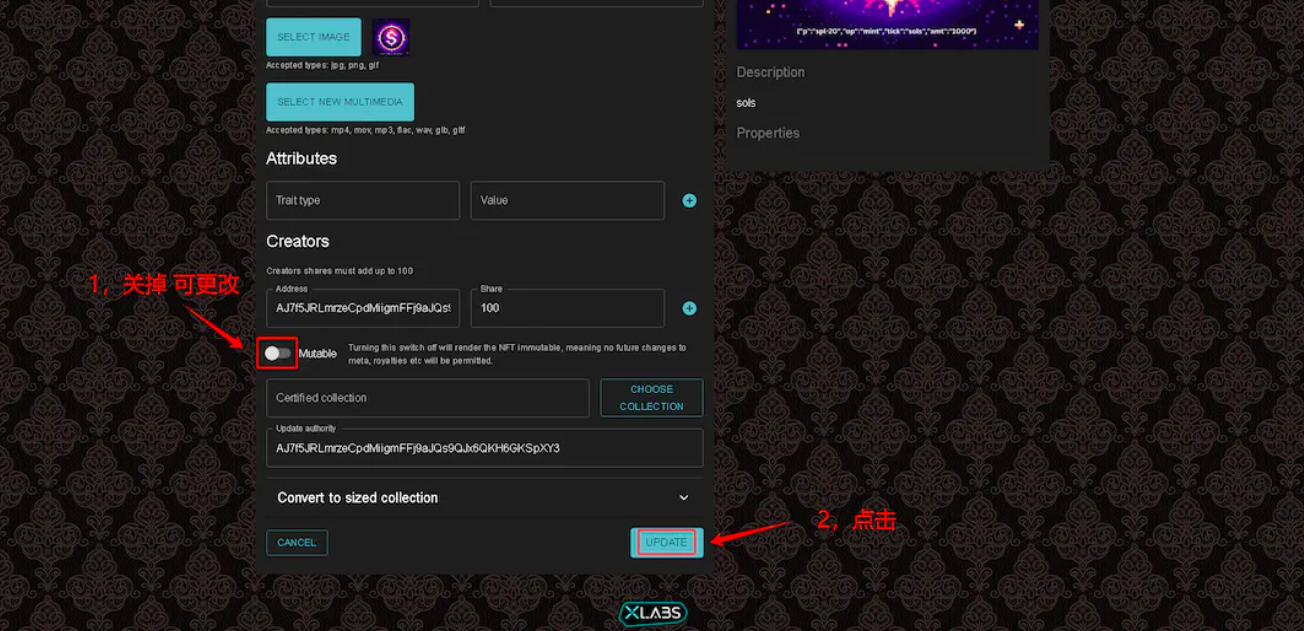Click the Share percentage field
Image resolution: width=1304 pixels, height=631 pixels.
568,308
